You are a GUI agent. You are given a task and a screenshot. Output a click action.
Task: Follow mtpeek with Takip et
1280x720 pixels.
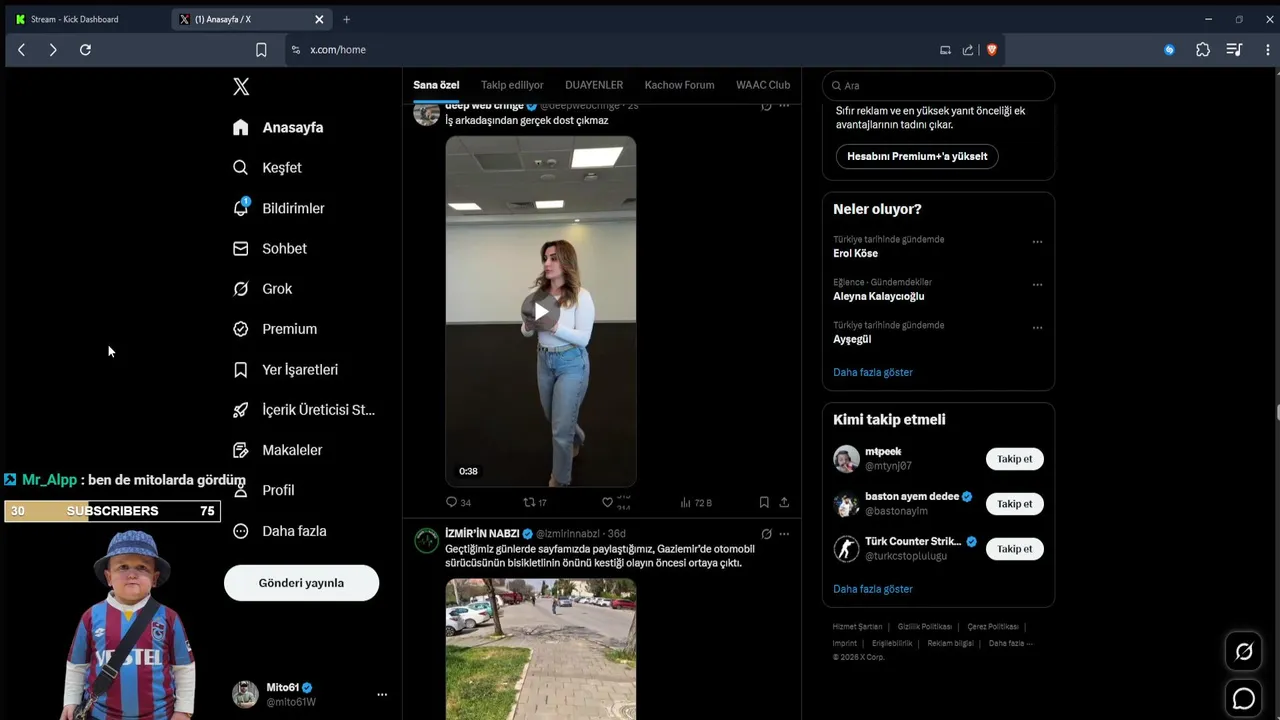coord(1015,459)
